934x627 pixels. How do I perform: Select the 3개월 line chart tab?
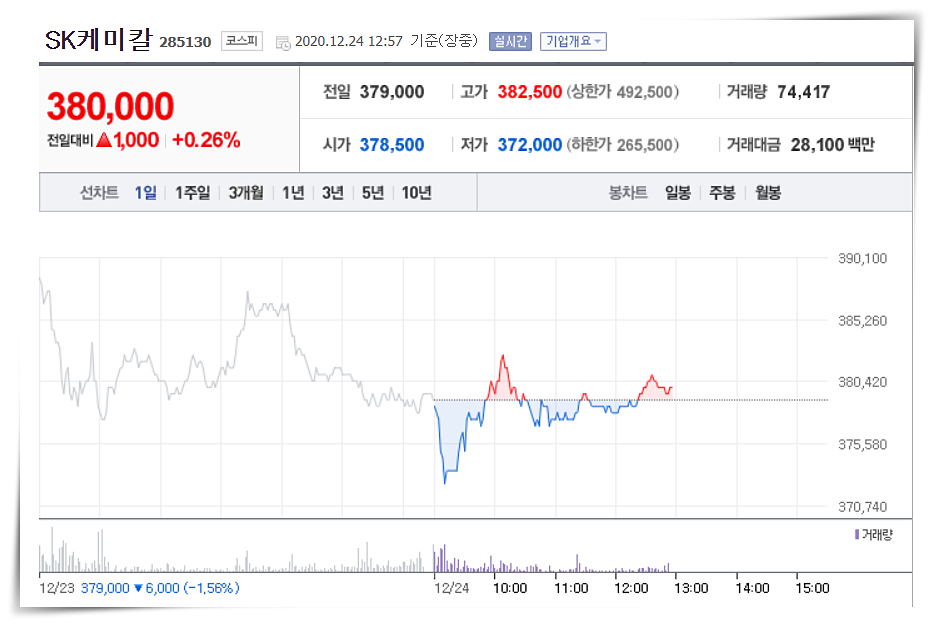pyautogui.click(x=246, y=192)
